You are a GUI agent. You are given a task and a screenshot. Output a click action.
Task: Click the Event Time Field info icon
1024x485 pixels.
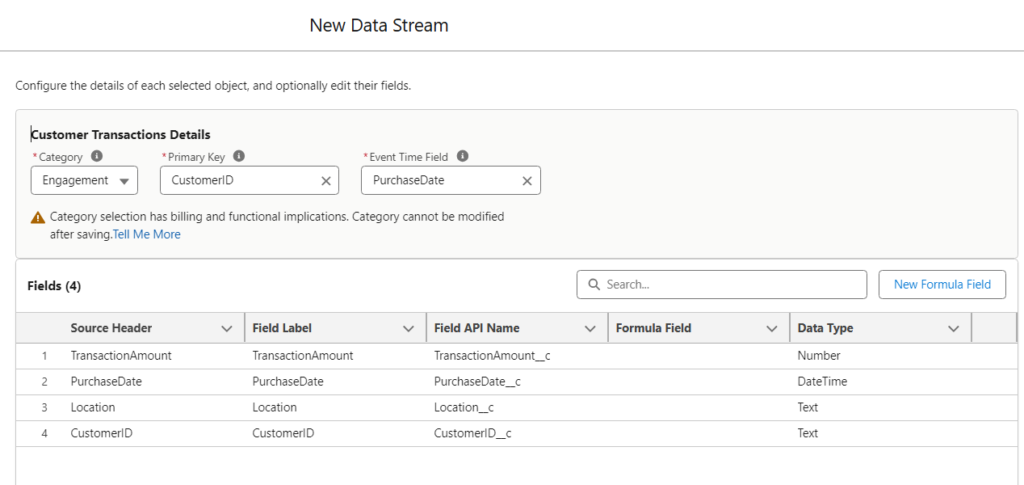click(462, 156)
